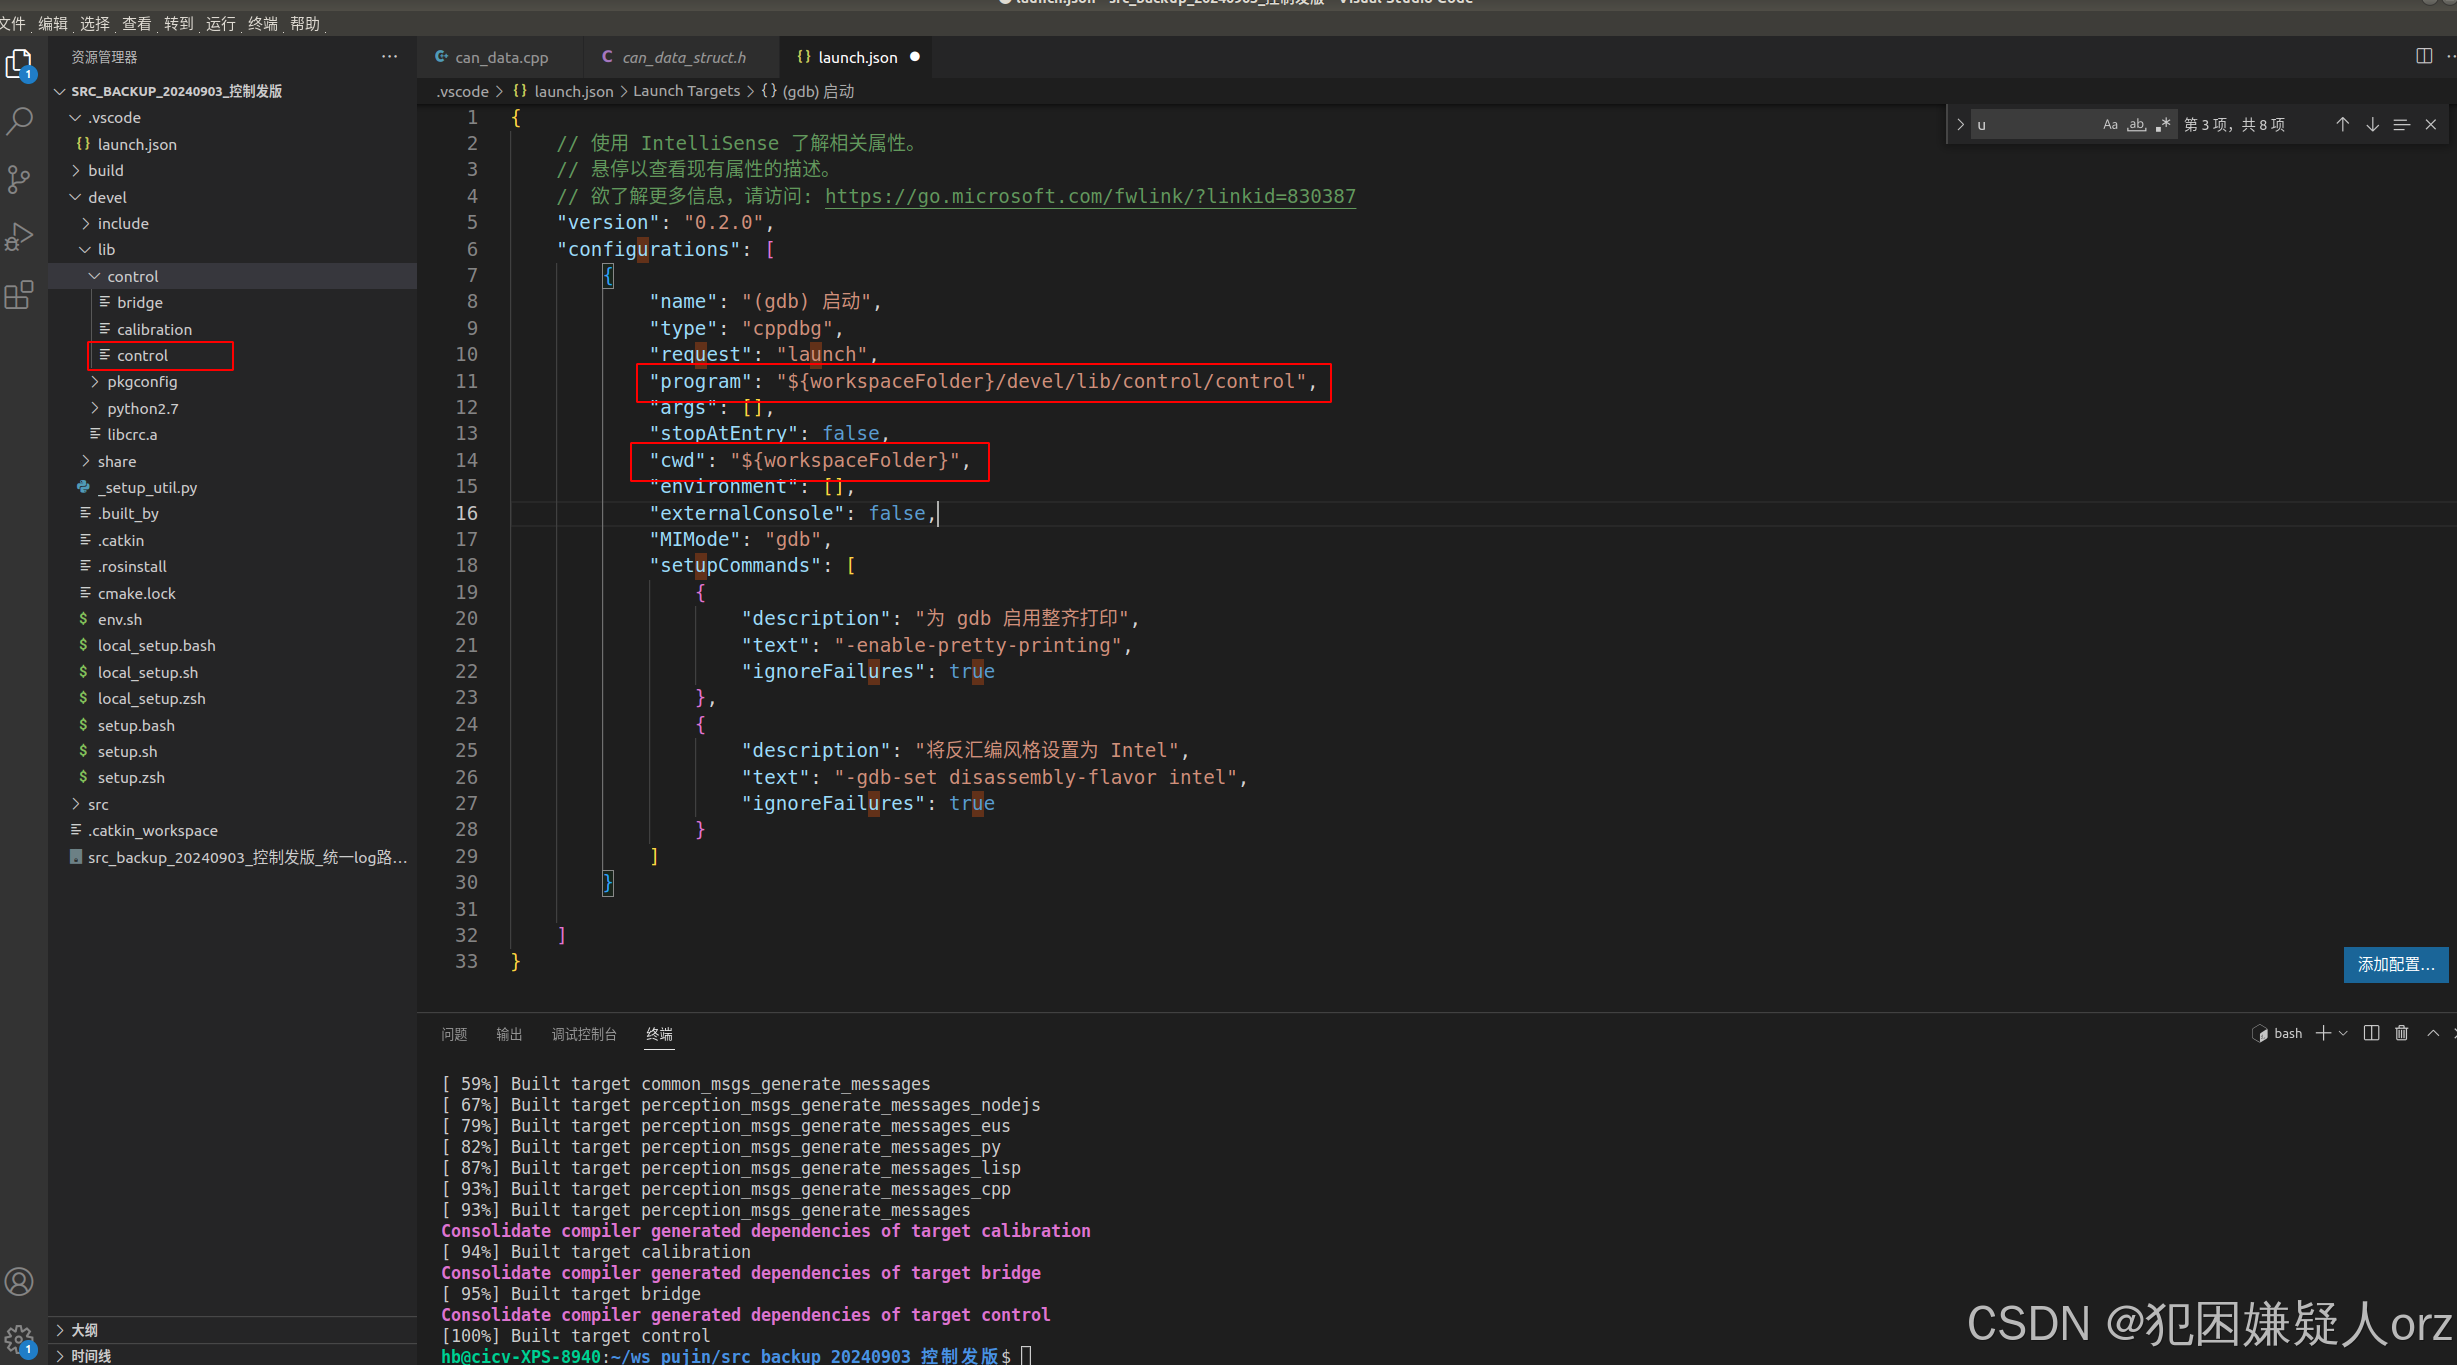Open the Extensions view

coord(20,294)
